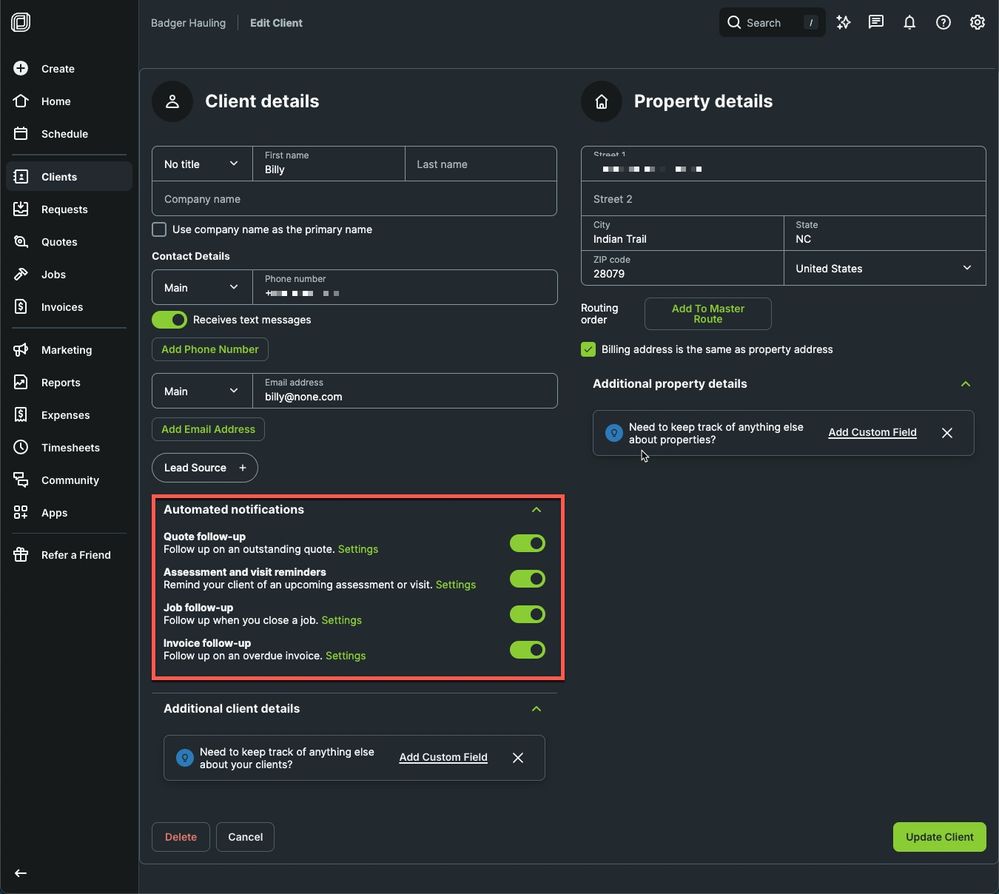Screen dimensions: 999x894
Task: Click the Create plus icon
Action: (21, 69)
